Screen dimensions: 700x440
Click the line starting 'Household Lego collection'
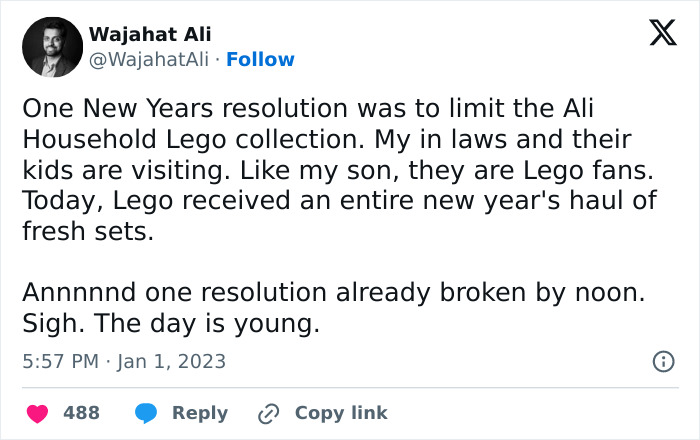(327, 139)
